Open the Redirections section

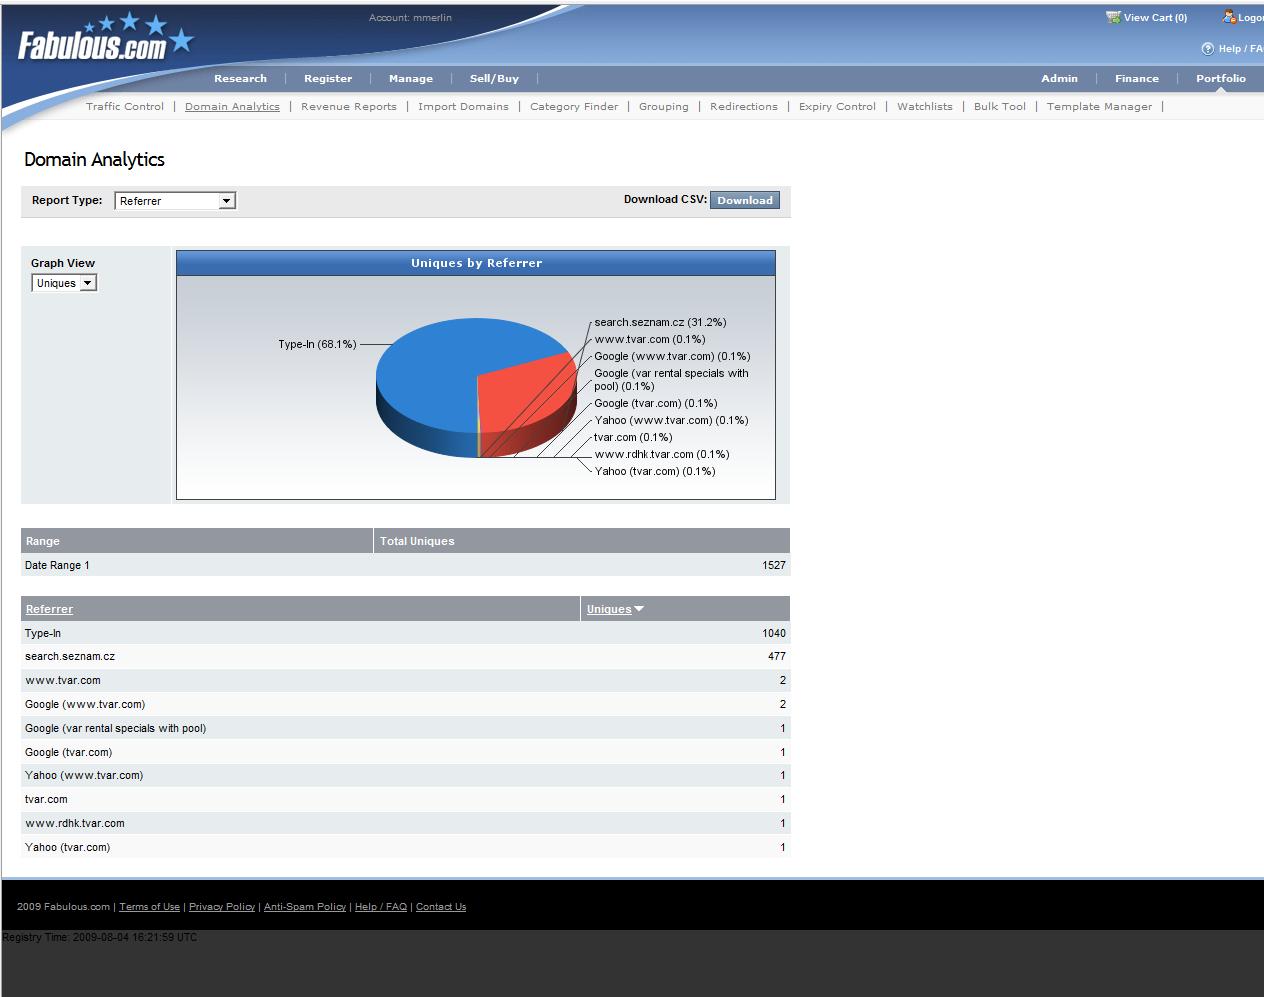(744, 106)
